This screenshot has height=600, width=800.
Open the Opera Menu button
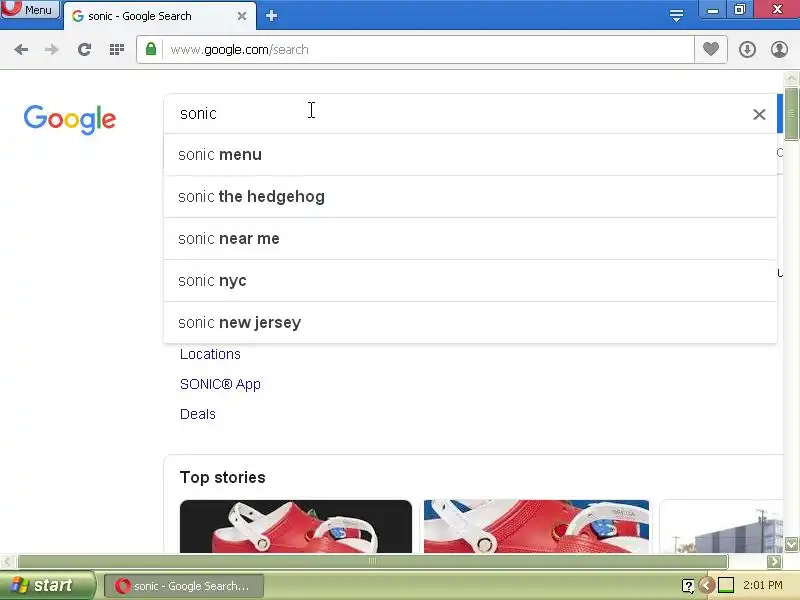(x=30, y=9)
